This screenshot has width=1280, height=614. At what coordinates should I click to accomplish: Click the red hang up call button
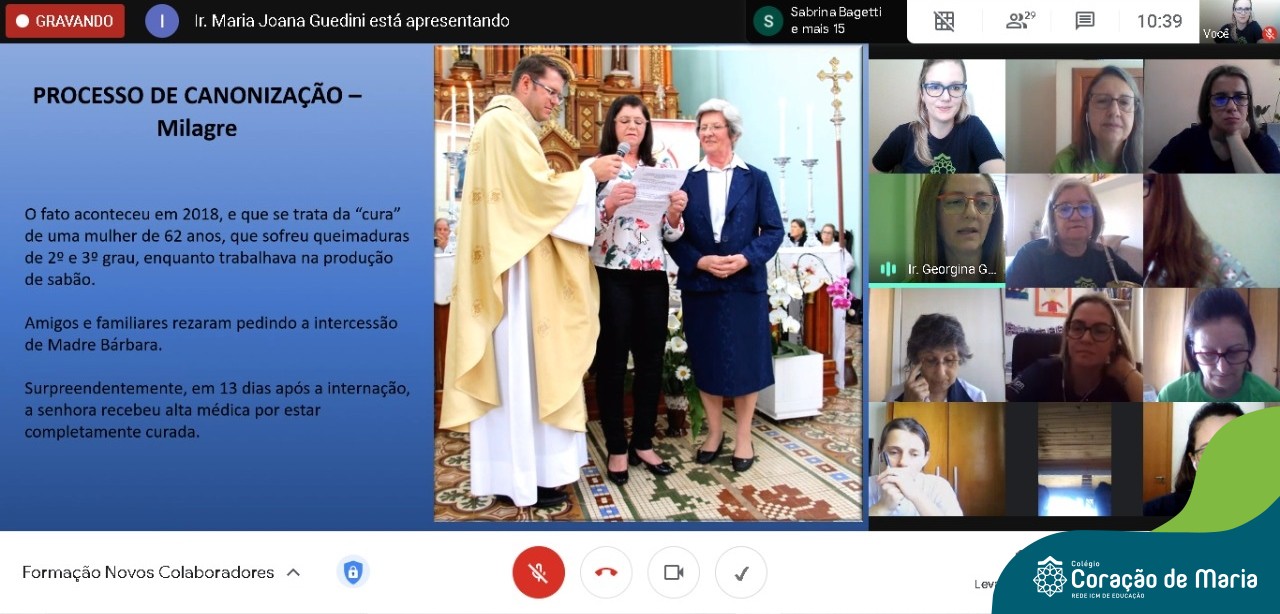(606, 573)
